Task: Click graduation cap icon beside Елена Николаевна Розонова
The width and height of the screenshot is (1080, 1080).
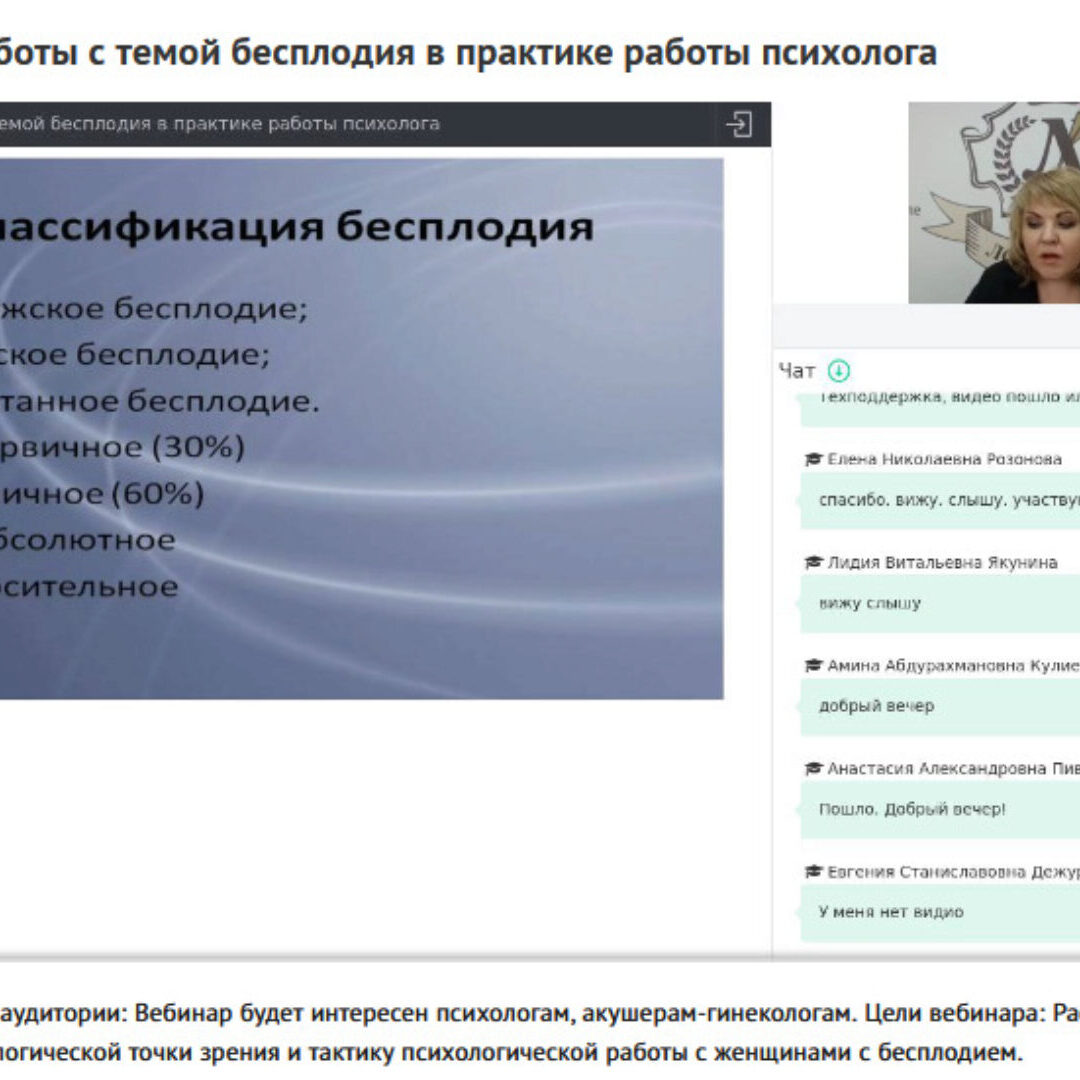Action: pyautogui.click(x=814, y=459)
